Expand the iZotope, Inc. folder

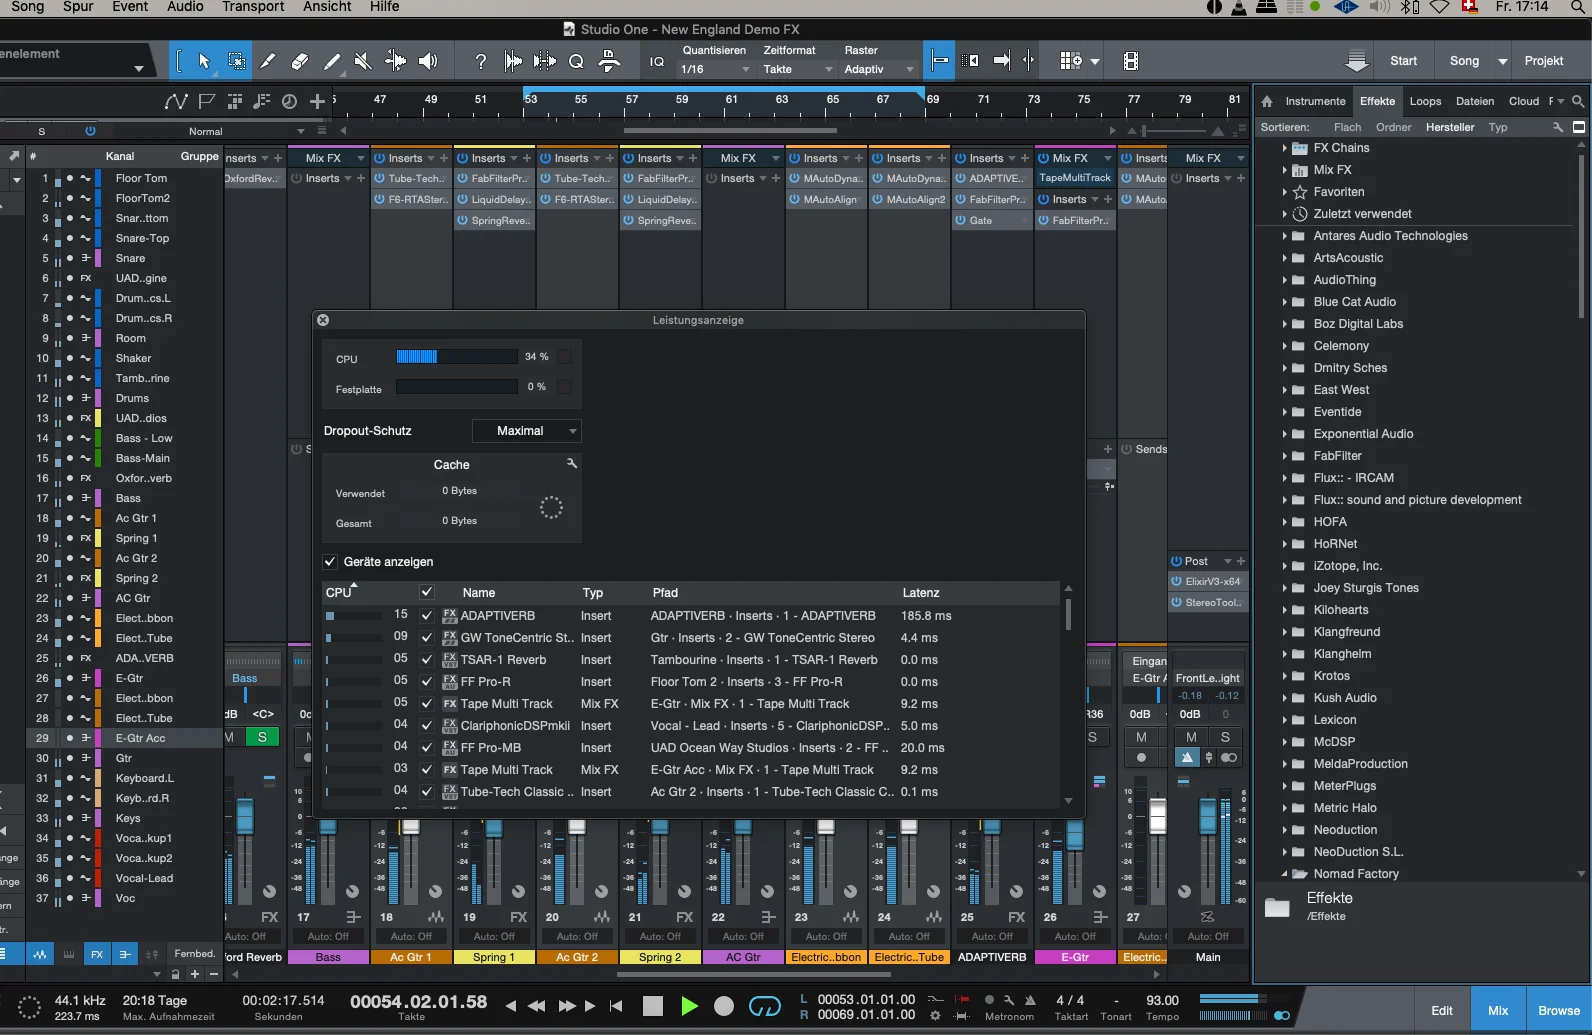[1285, 566]
